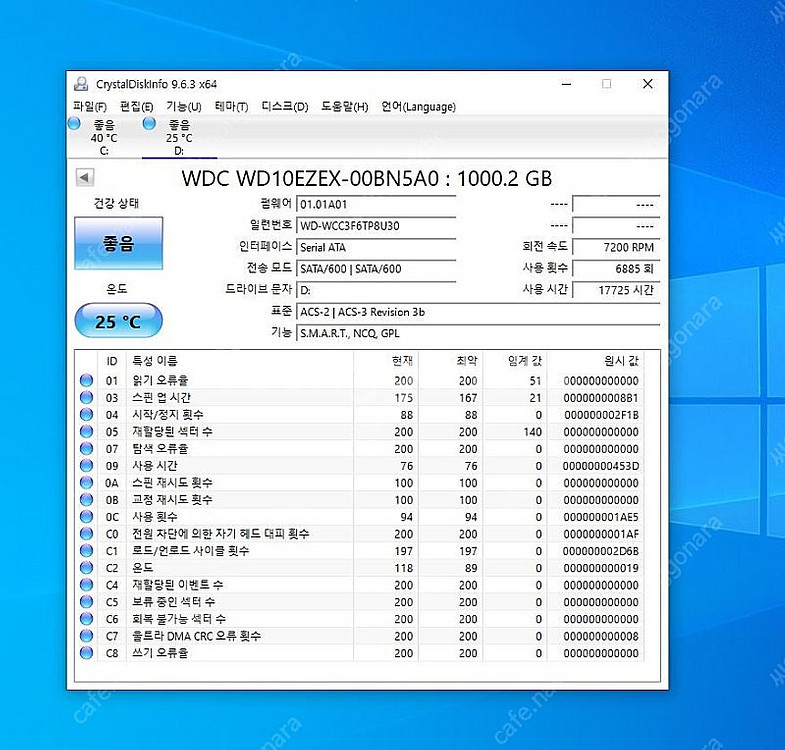Open the 언어(Language) menu
785x750 pixels.
click(419, 106)
